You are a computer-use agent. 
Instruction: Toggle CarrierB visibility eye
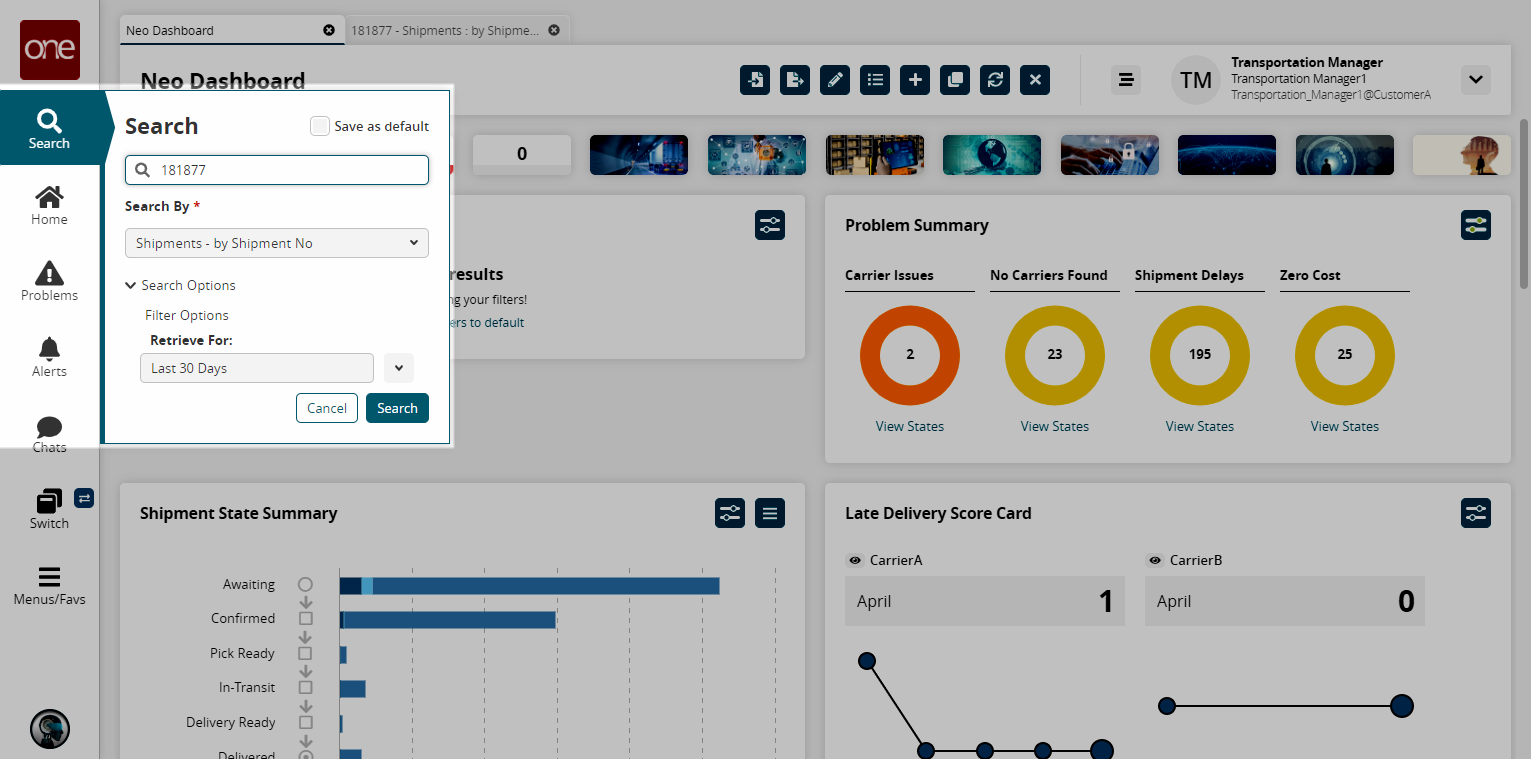(1155, 561)
